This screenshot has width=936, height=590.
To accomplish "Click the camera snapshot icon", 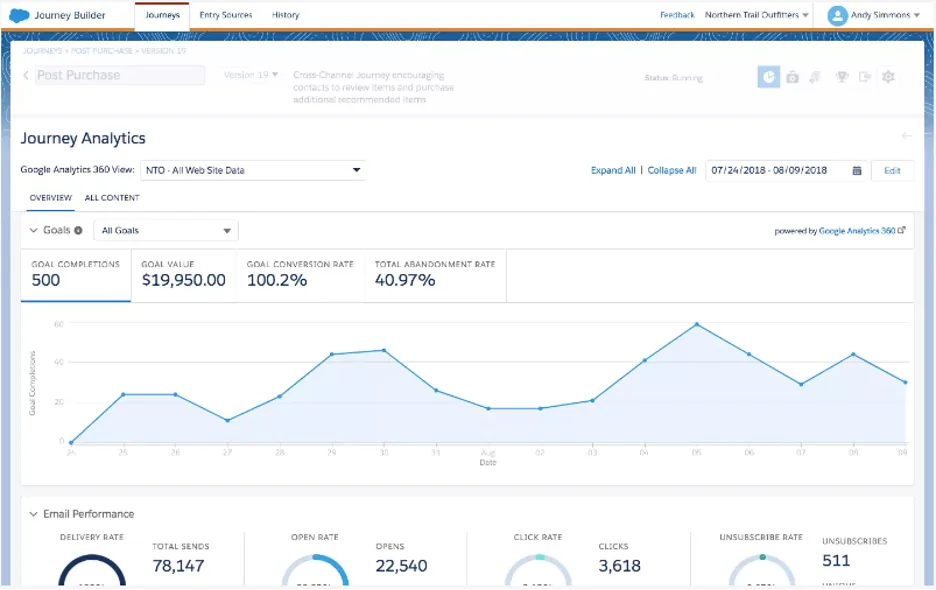I will (792, 77).
